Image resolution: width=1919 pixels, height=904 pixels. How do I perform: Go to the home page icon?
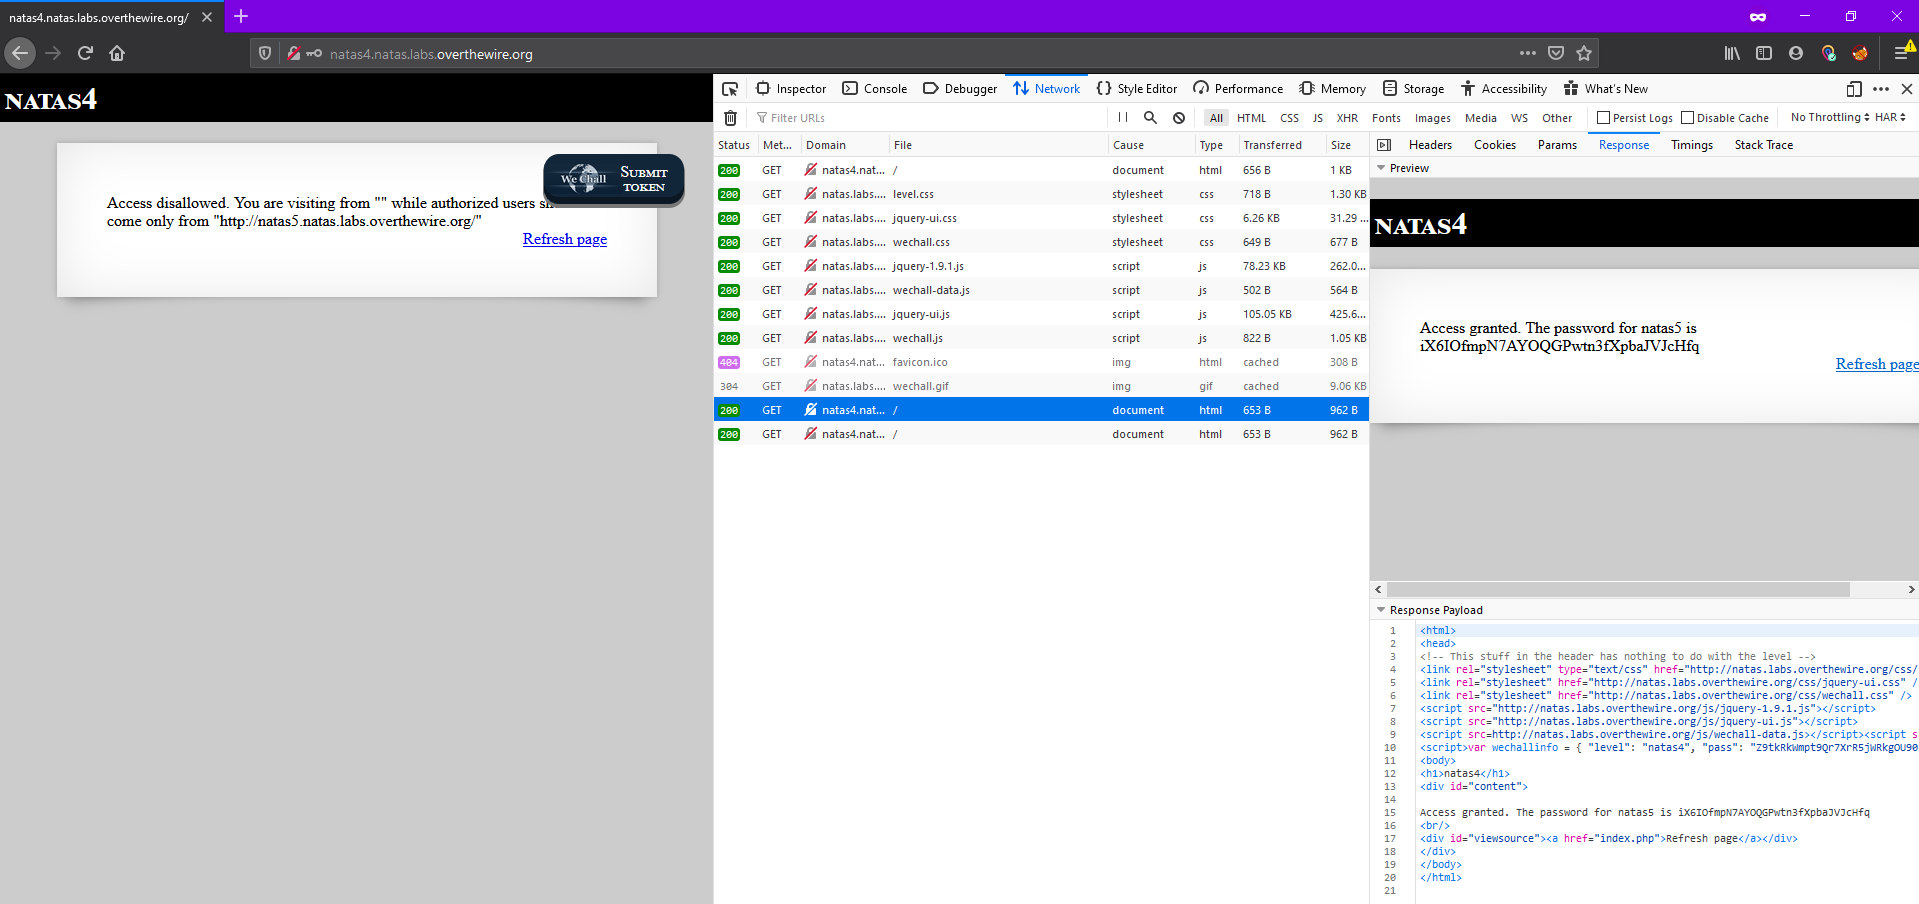(117, 53)
